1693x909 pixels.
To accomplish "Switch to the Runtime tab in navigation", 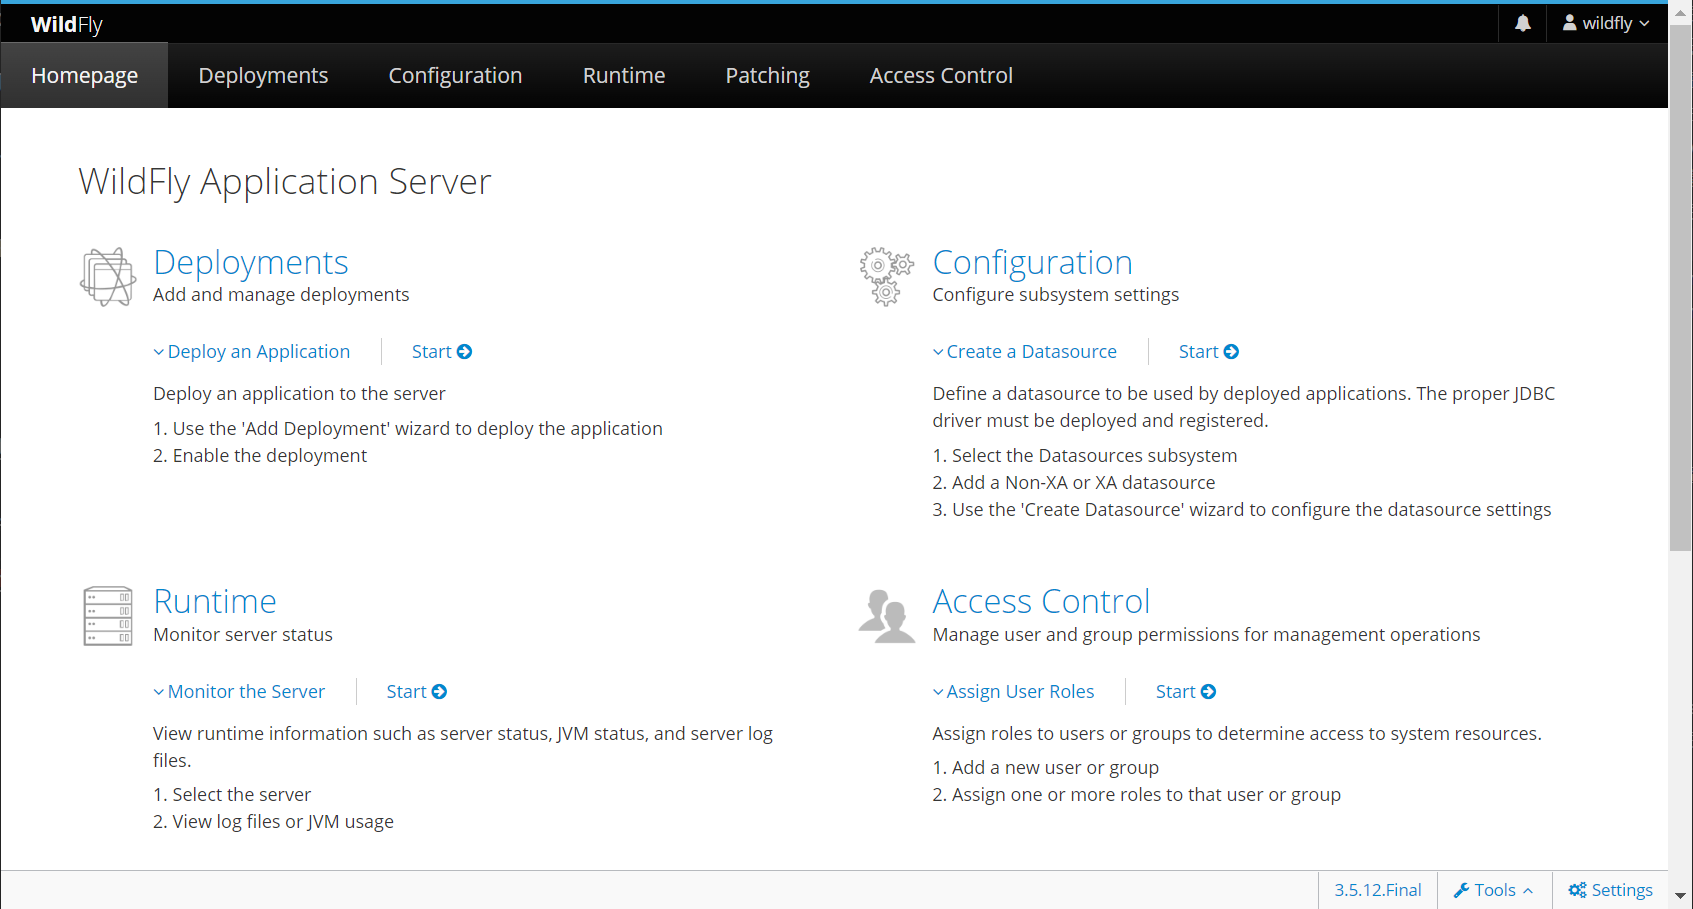I will [x=624, y=76].
